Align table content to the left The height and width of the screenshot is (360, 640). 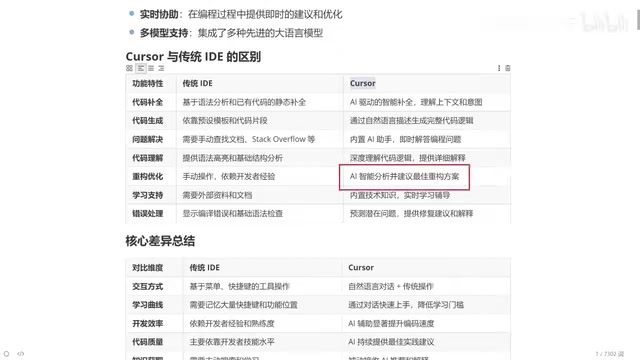141,68
